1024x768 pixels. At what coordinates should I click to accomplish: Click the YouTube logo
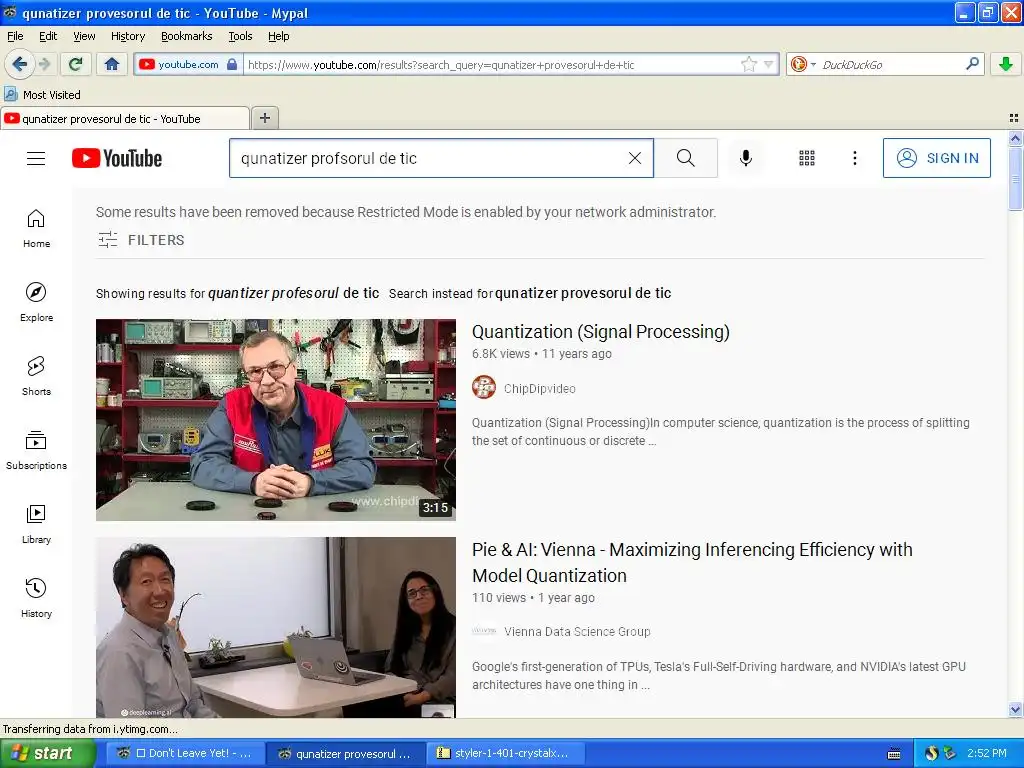pos(117,158)
